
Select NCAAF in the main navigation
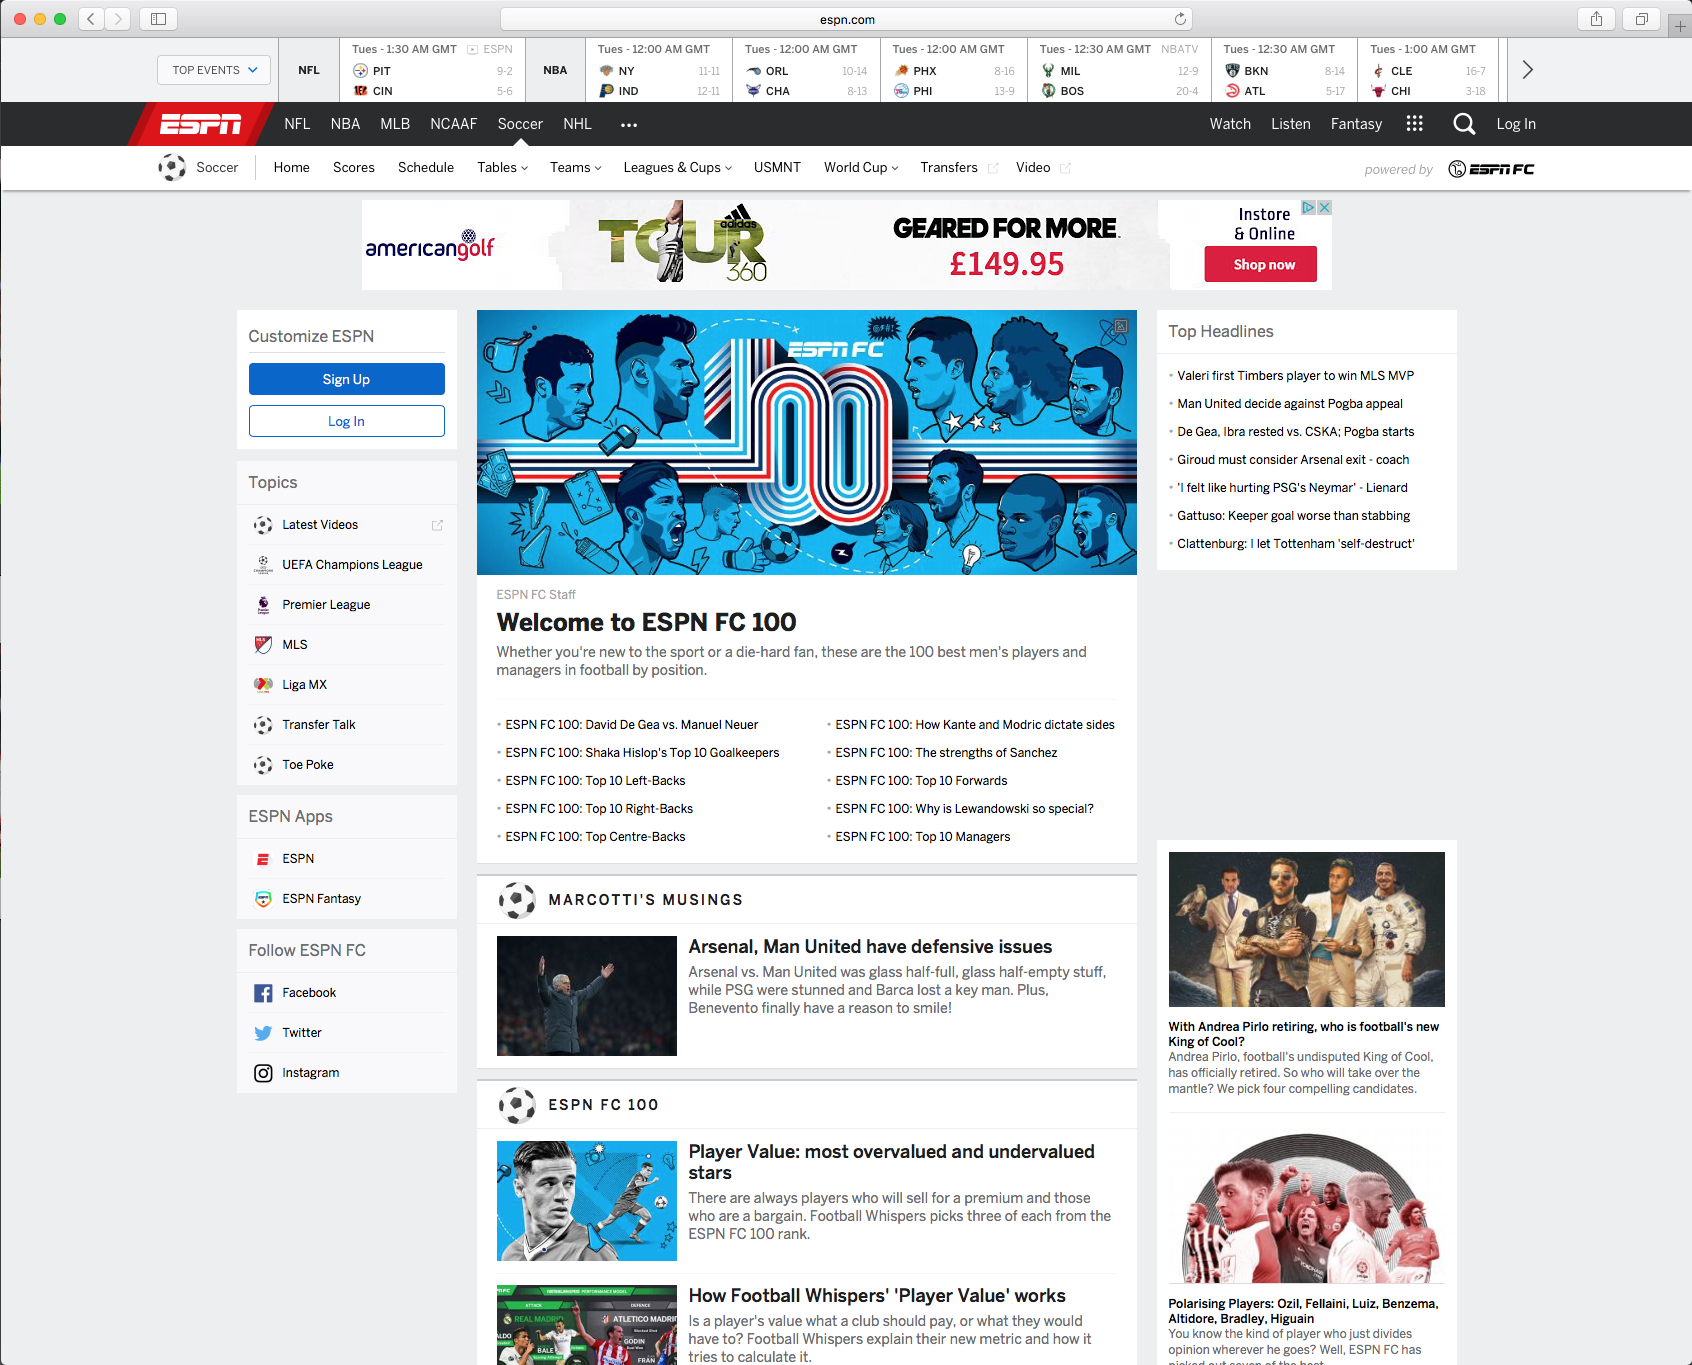tap(453, 124)
